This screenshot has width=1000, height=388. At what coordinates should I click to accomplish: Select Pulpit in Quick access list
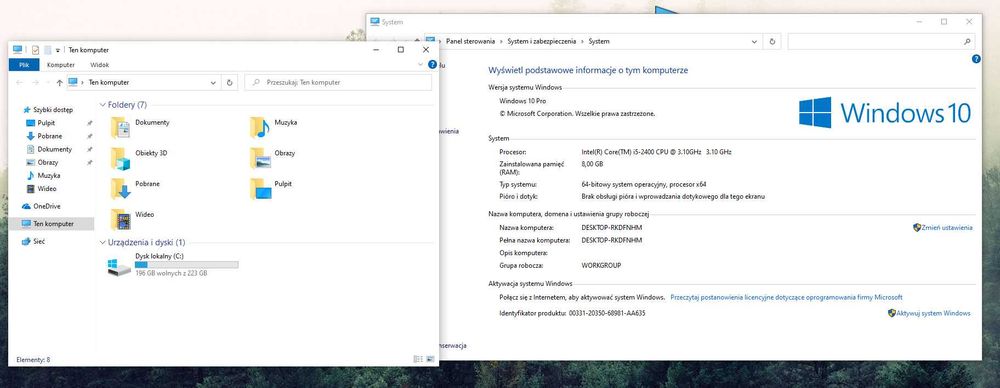tap(46, 123)
